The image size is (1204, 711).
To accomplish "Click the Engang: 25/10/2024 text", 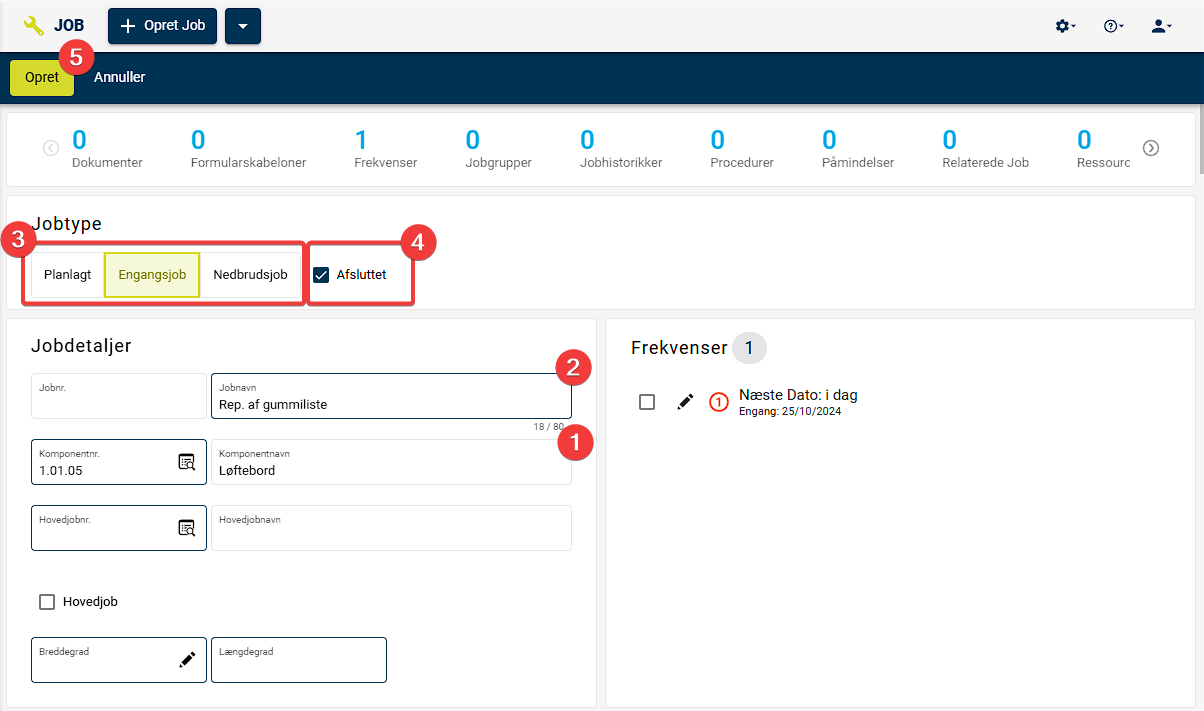I will pos(790,411).
